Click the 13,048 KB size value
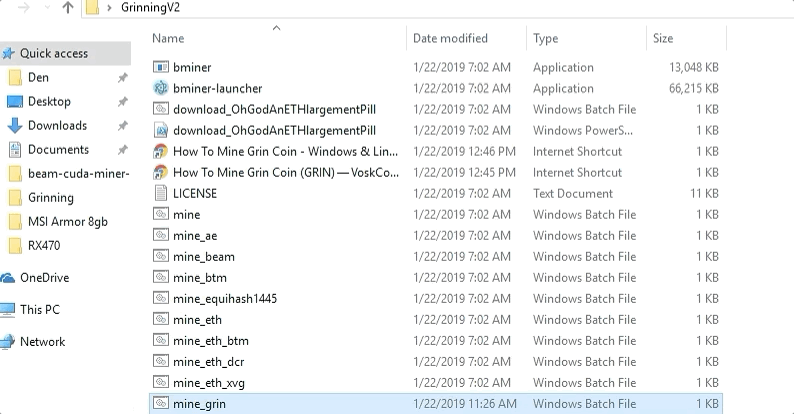This screenshot has height=414, width=794. click(694, 67)
